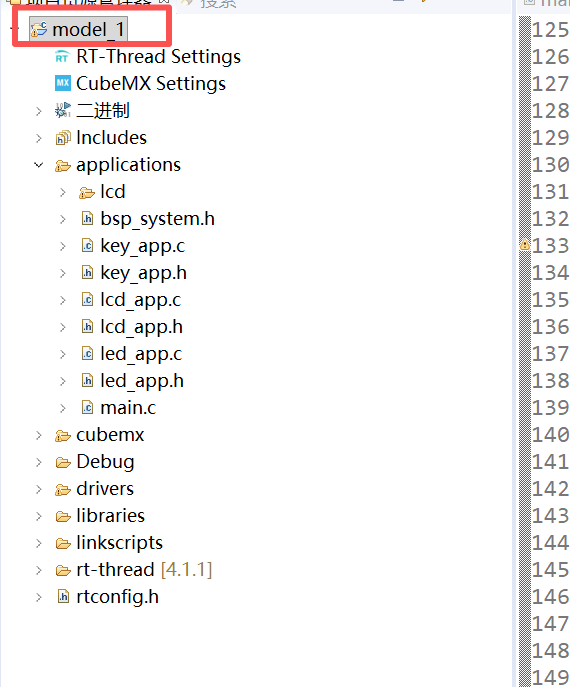Expand the lcd subfolder
Image resolution: width=570 pixels, height=687 pixels.
tap(63, 192)
